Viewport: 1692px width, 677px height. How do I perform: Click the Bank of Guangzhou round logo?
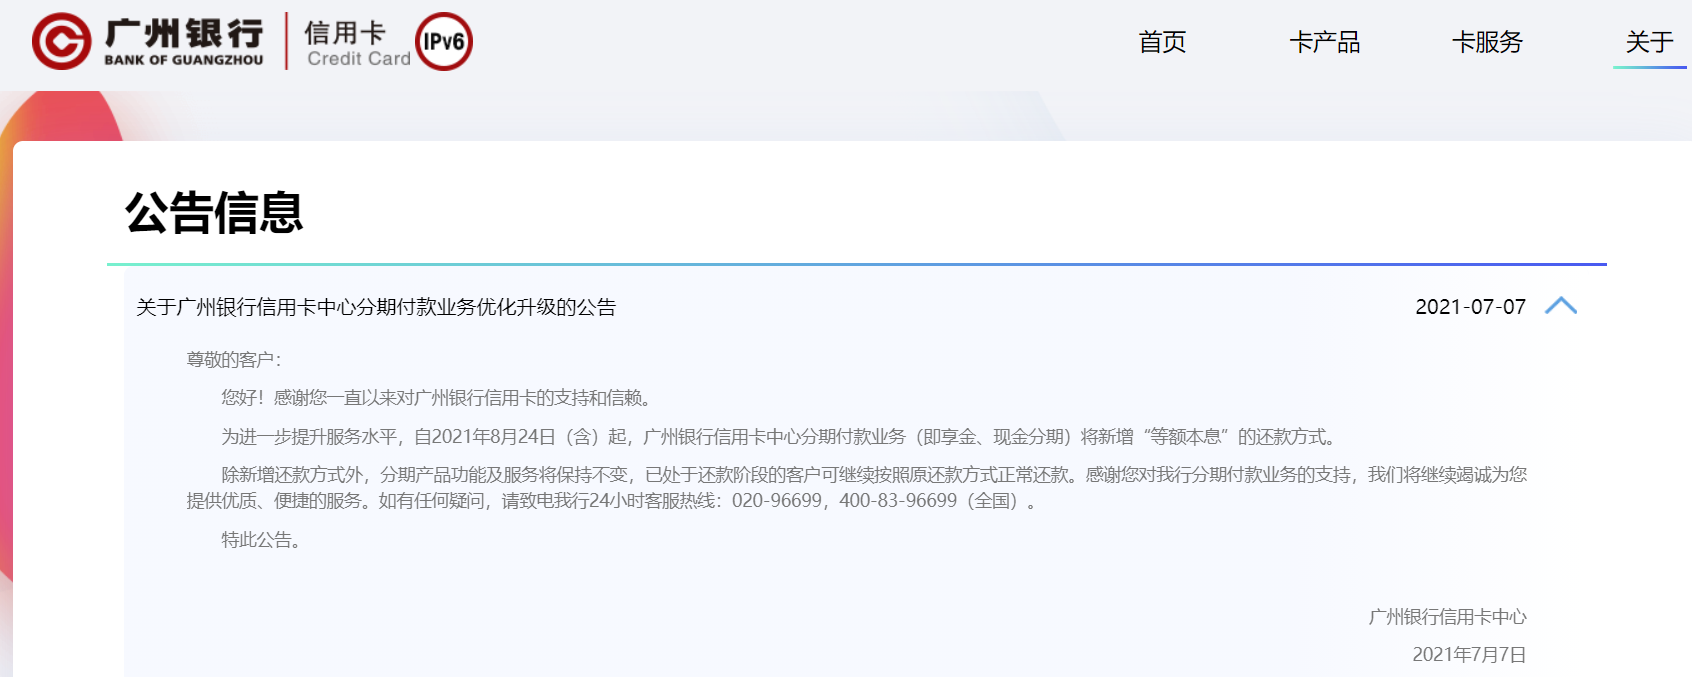click(x=62, y=41)
